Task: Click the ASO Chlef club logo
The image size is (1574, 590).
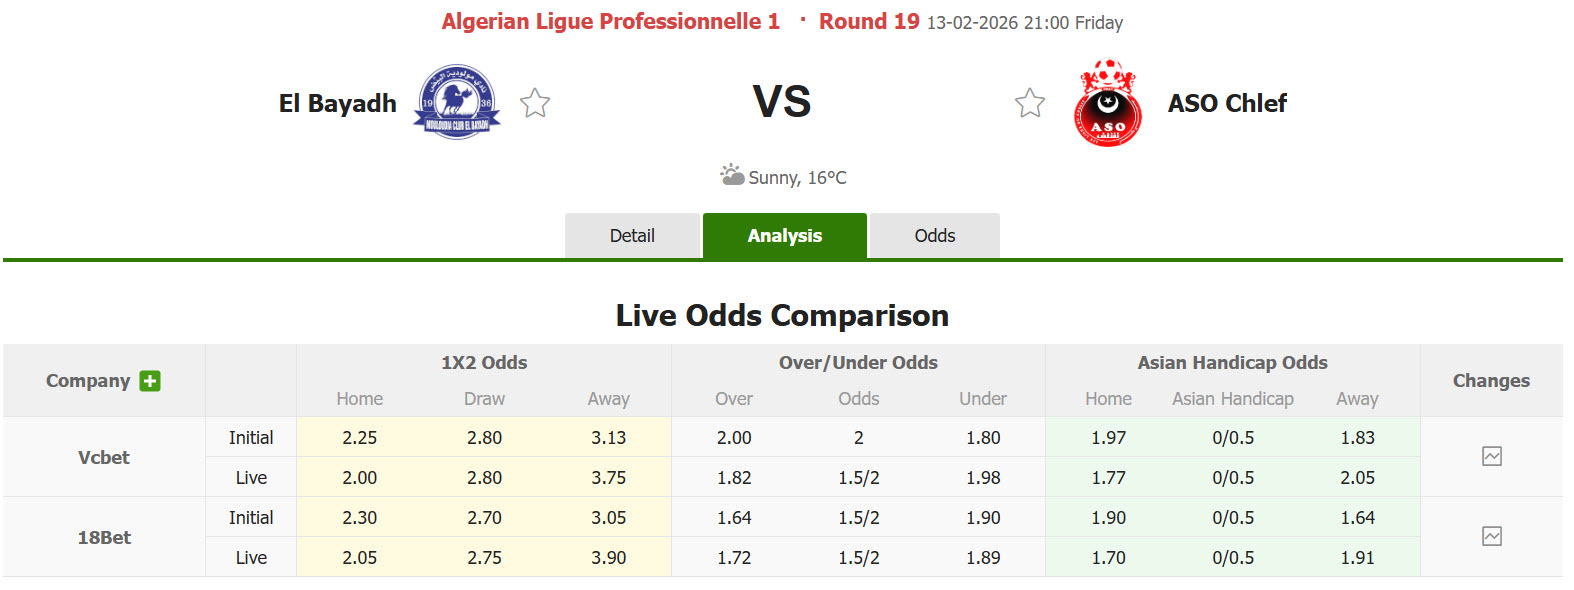Action: click(x=1107, y=104)
